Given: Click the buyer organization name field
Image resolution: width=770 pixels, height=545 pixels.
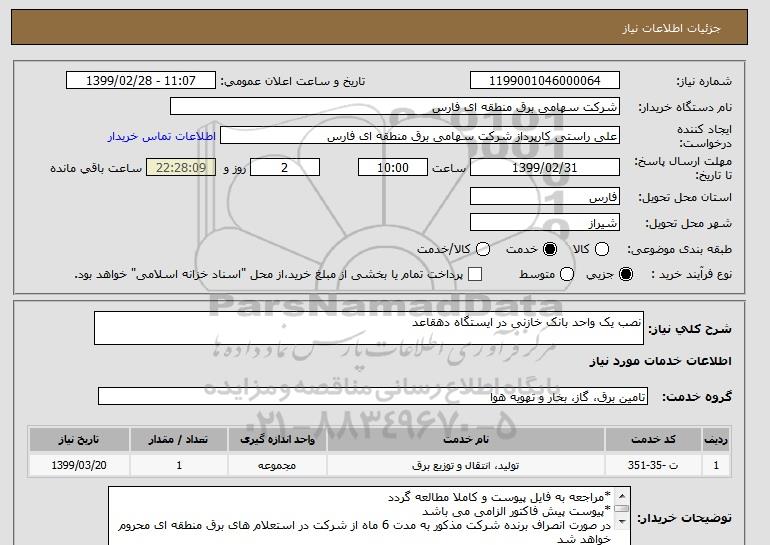Looking at the screenshot, I should [395, 107].
